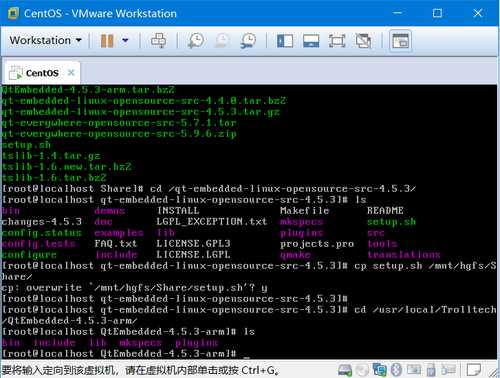500x378 pixels.
Task: Click 'tslib-1.4.tar.gz' file name
Action: (51, 156)
